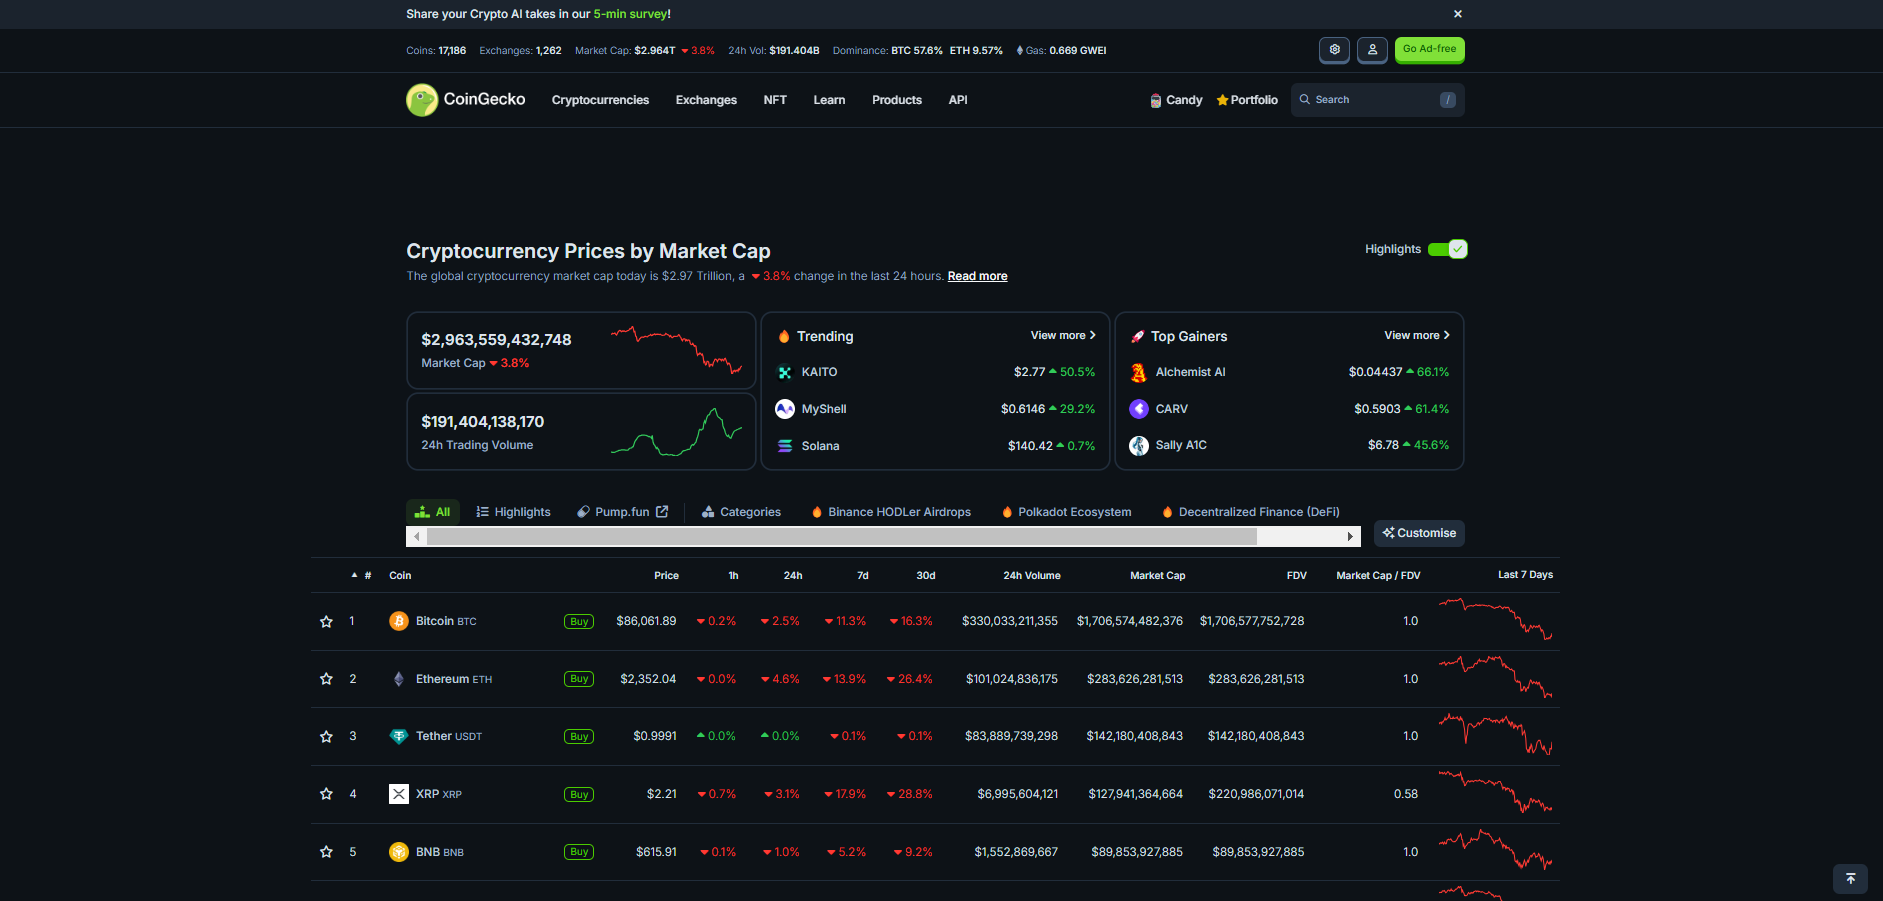This screenshot has width=1883, height=901.
Task: Open the Cryptocurrencies nav dropdown
Action: pyautogui.click(x=600, y=100)
